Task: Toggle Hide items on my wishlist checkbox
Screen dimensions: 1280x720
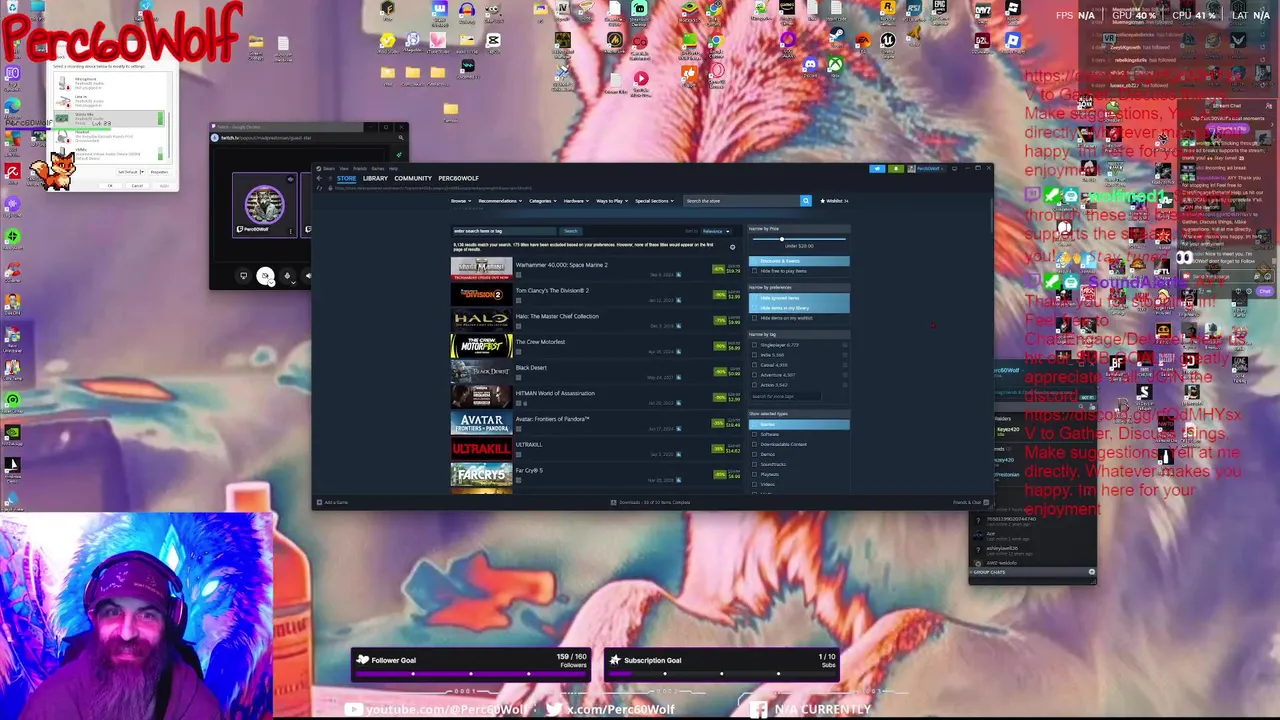Action: [754, 318]
